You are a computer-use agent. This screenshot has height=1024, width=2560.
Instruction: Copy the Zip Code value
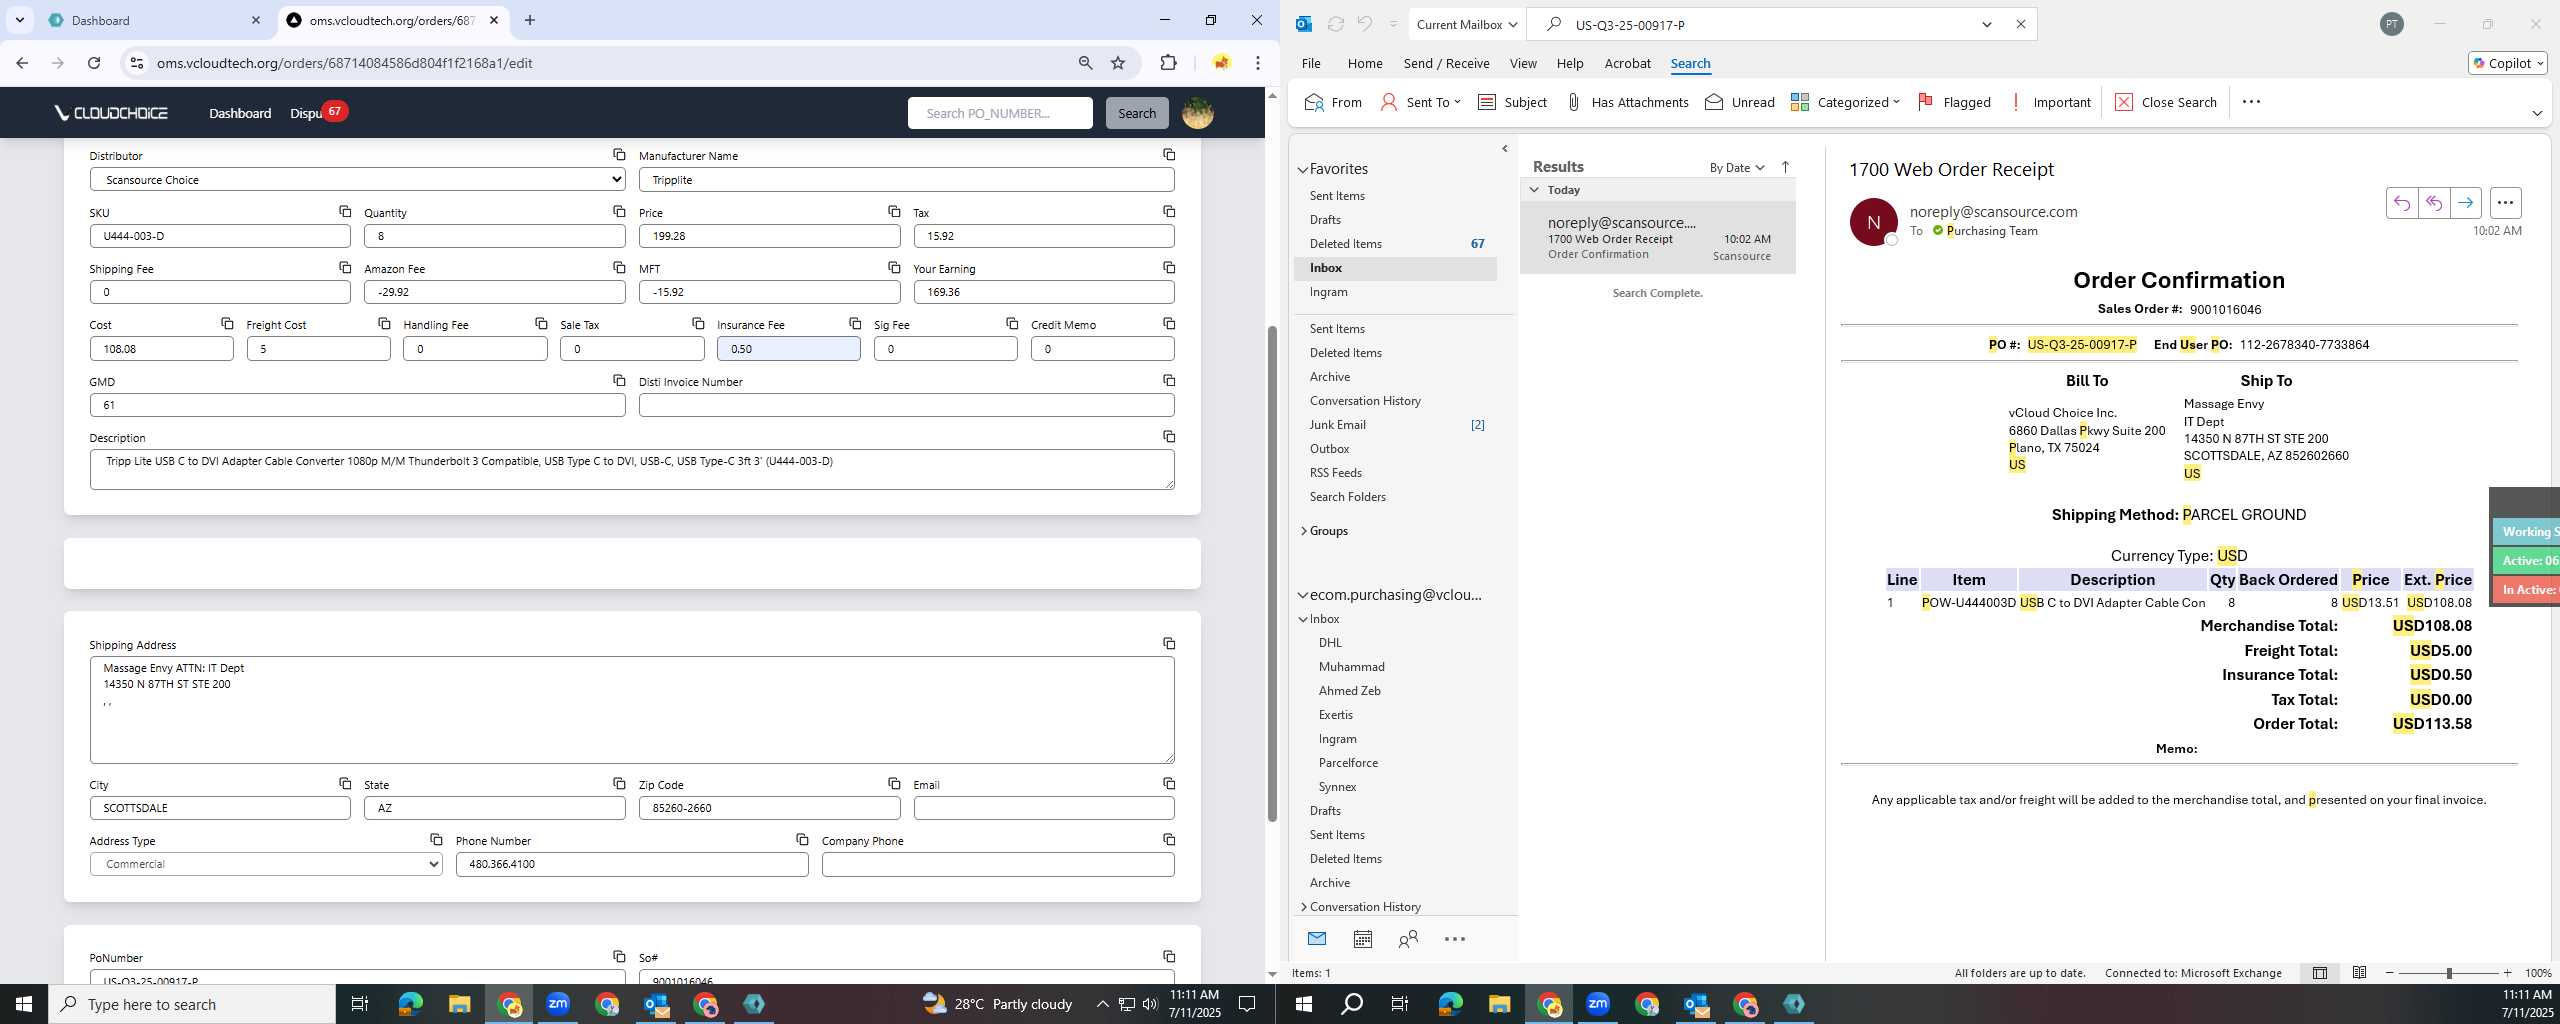click(894, 783)
